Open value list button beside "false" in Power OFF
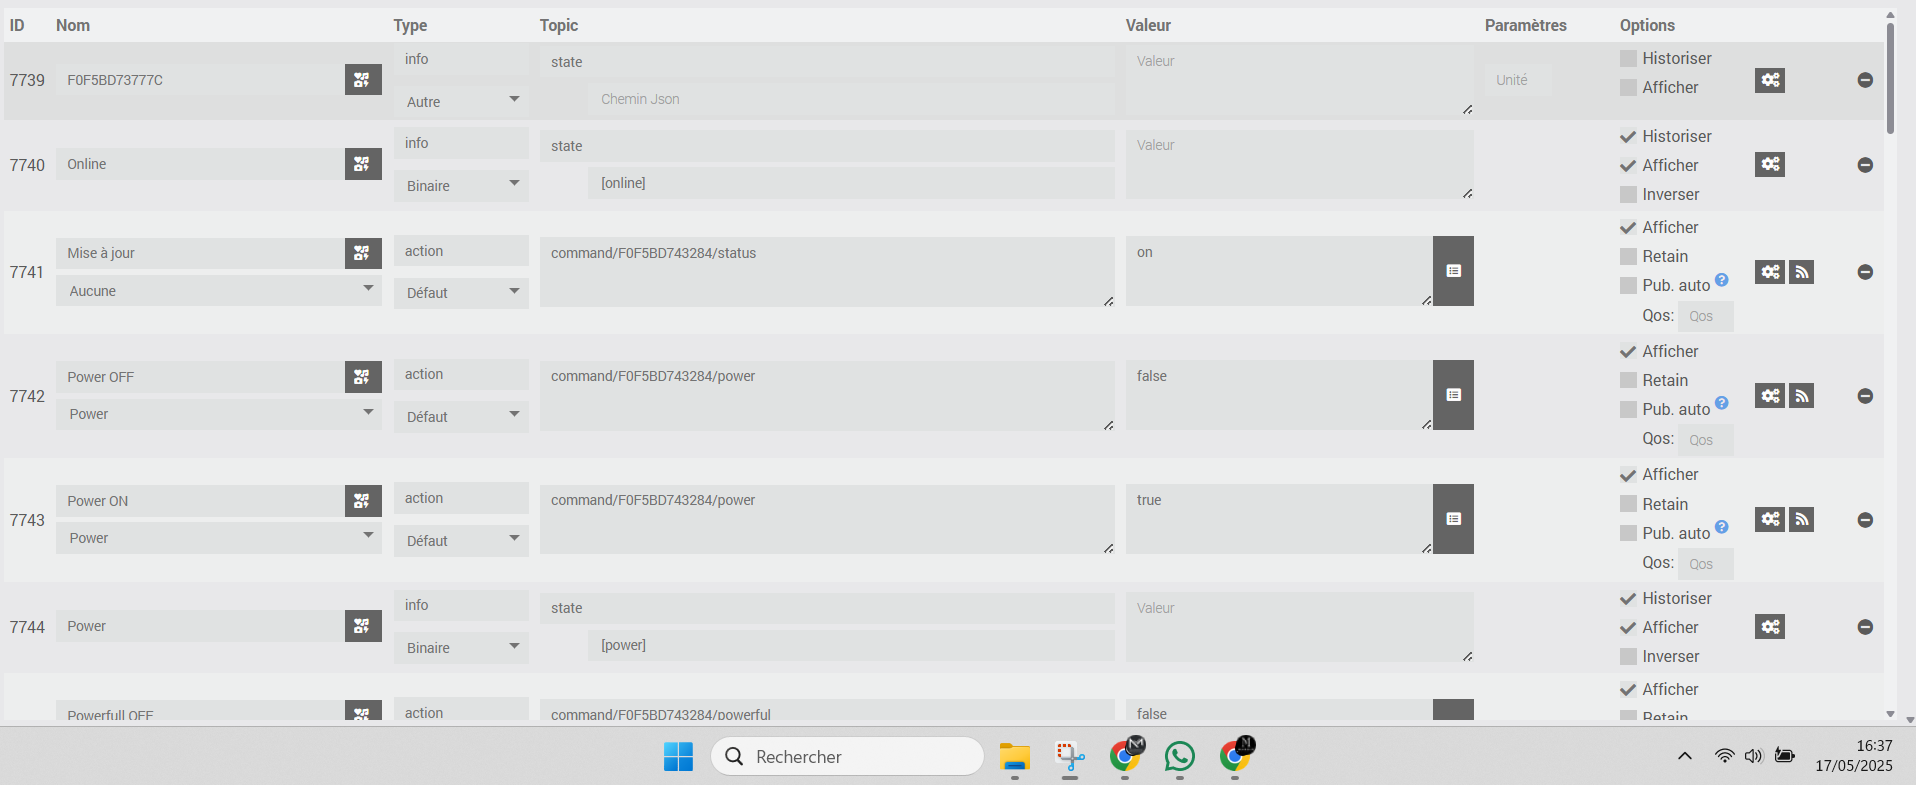 [x=1454, y=395]
